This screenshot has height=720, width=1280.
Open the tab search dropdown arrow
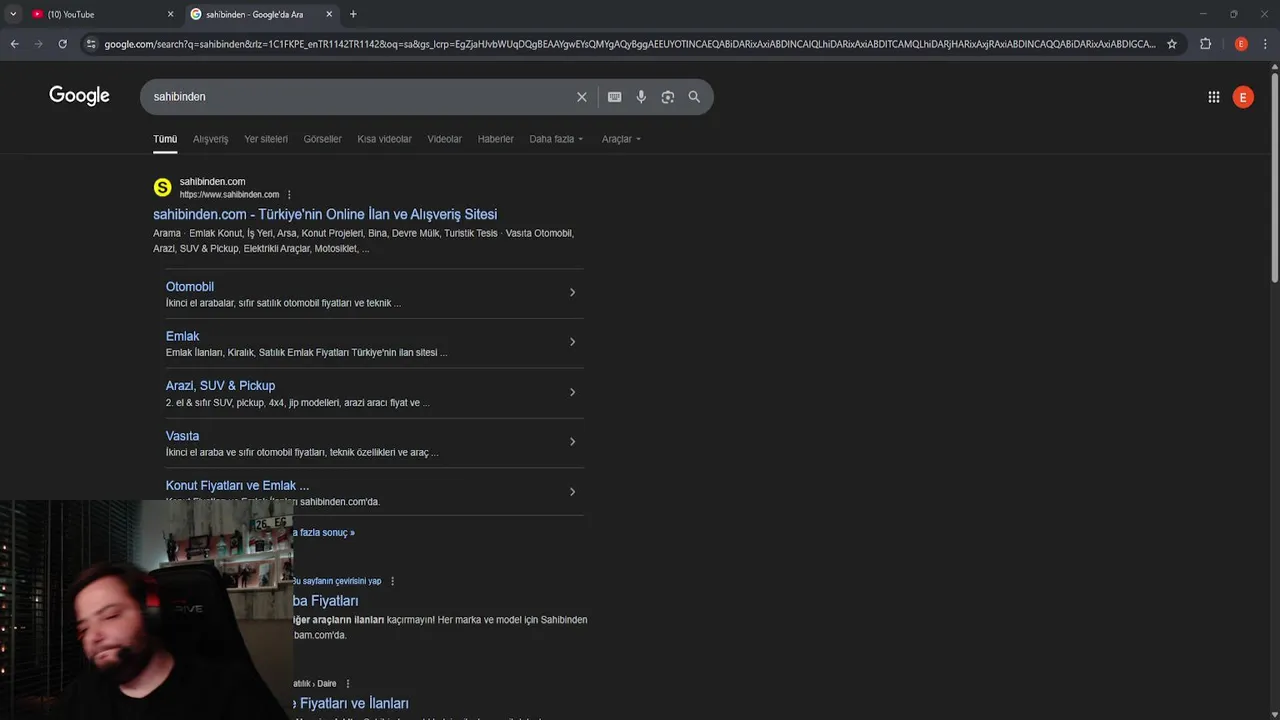(13, 14)
